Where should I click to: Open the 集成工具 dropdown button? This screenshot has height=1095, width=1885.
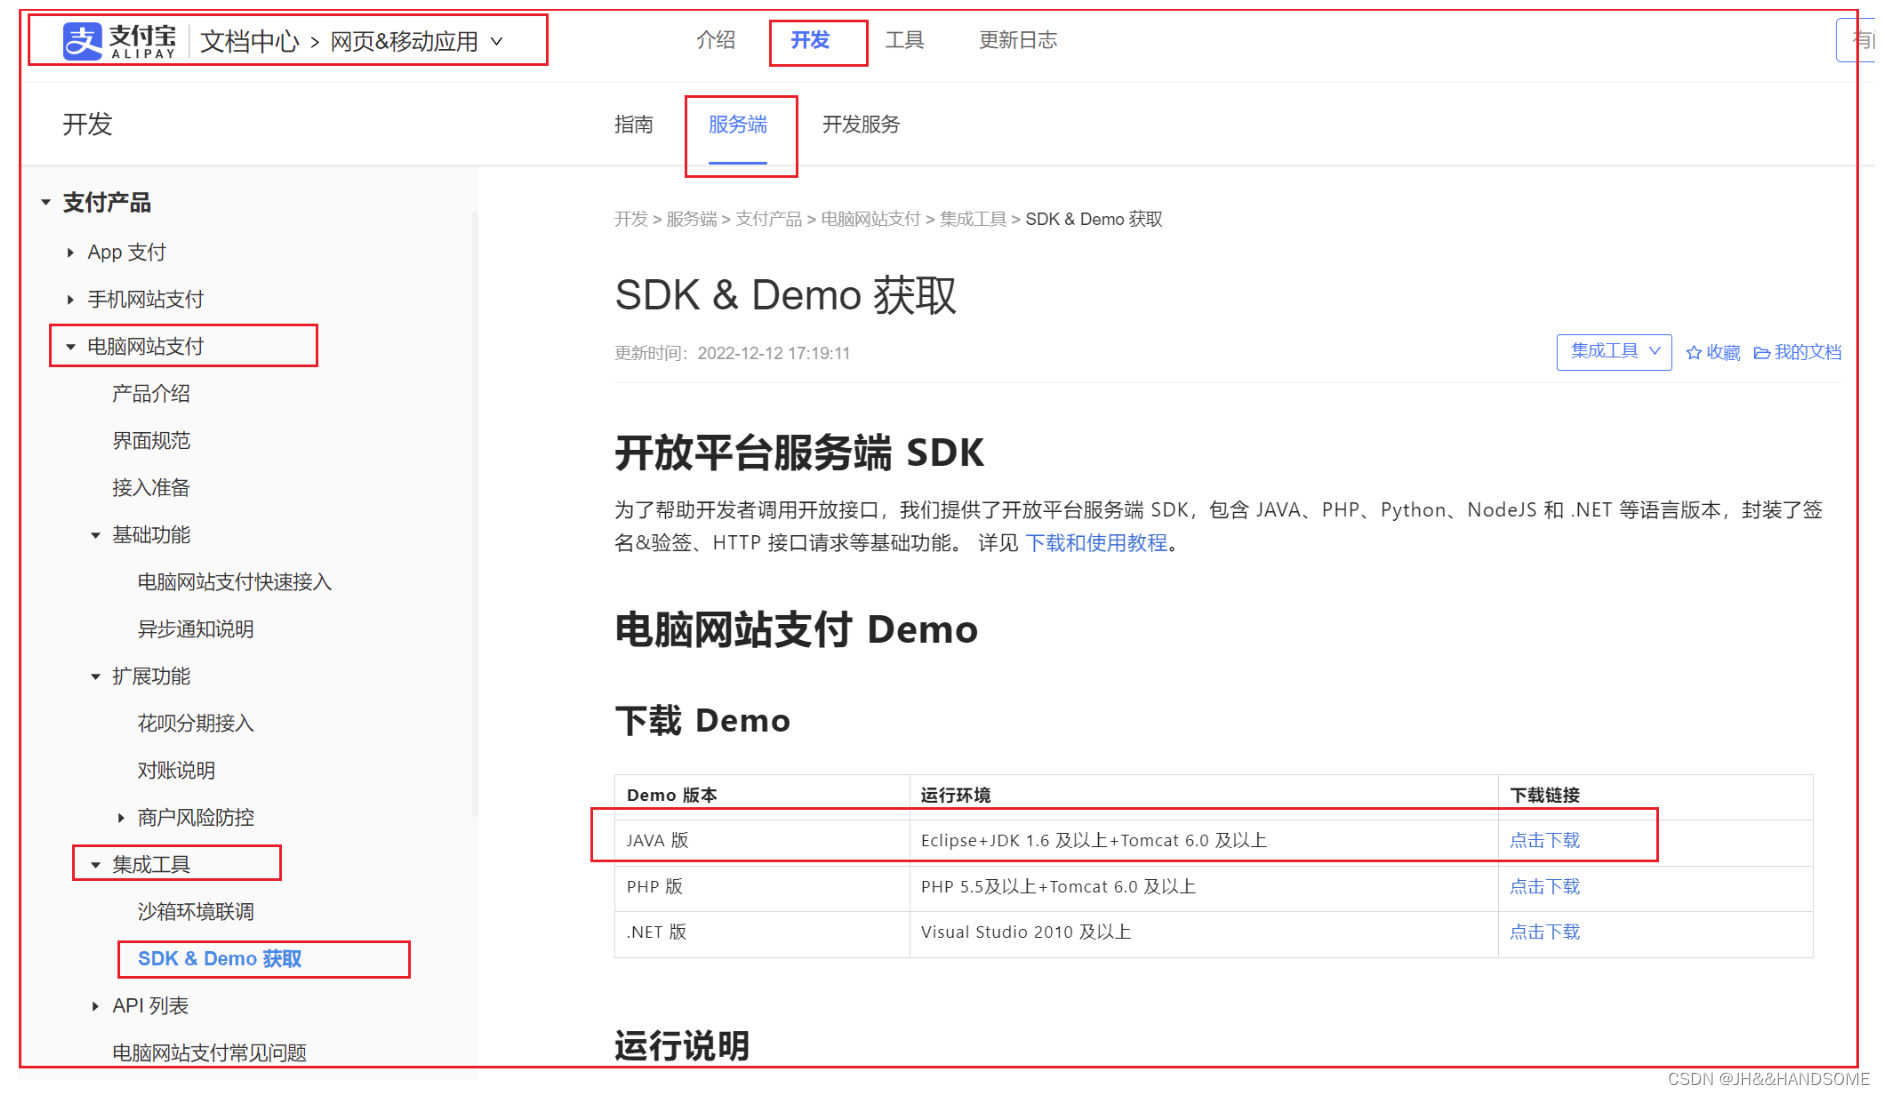(1614, 352)
